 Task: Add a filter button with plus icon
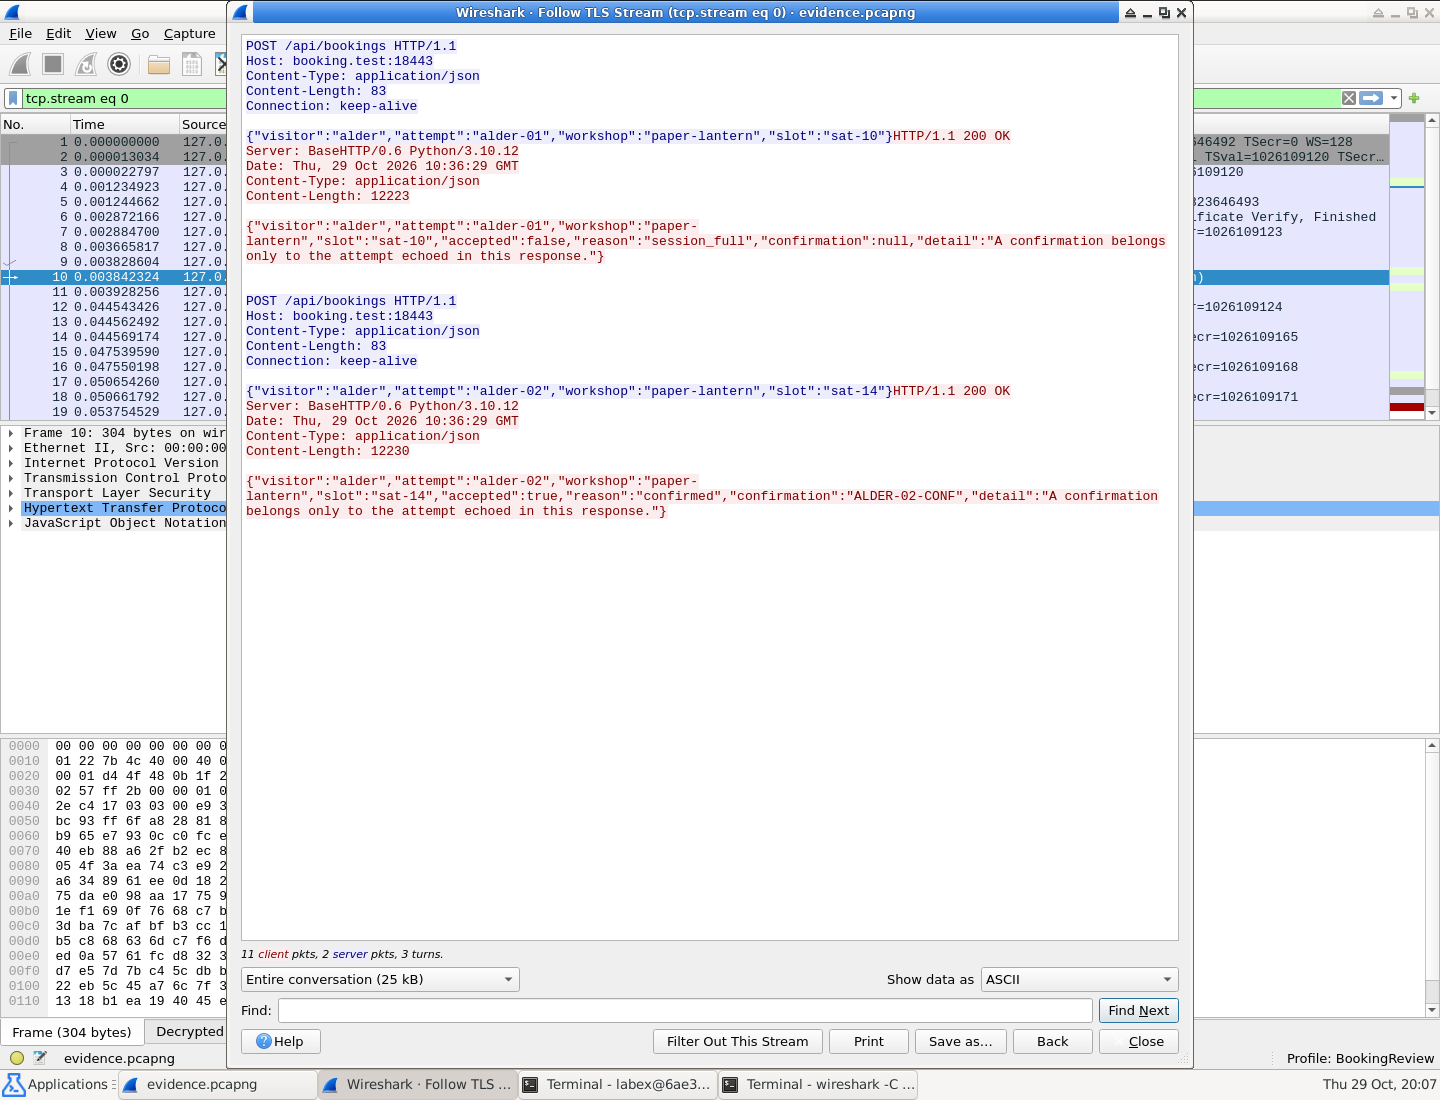coord(1414,98)
